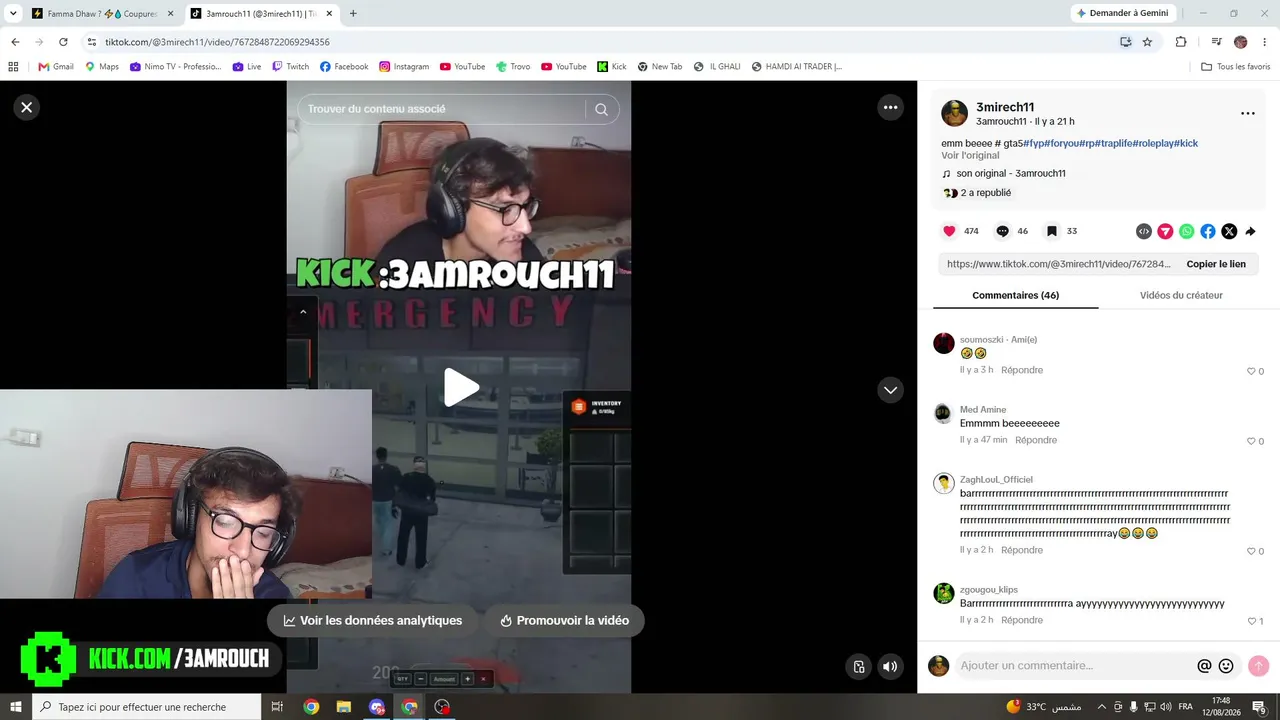Like the video with the heart icon
The height and width of the screenshot is (720, 1280).
click(949, 231)
